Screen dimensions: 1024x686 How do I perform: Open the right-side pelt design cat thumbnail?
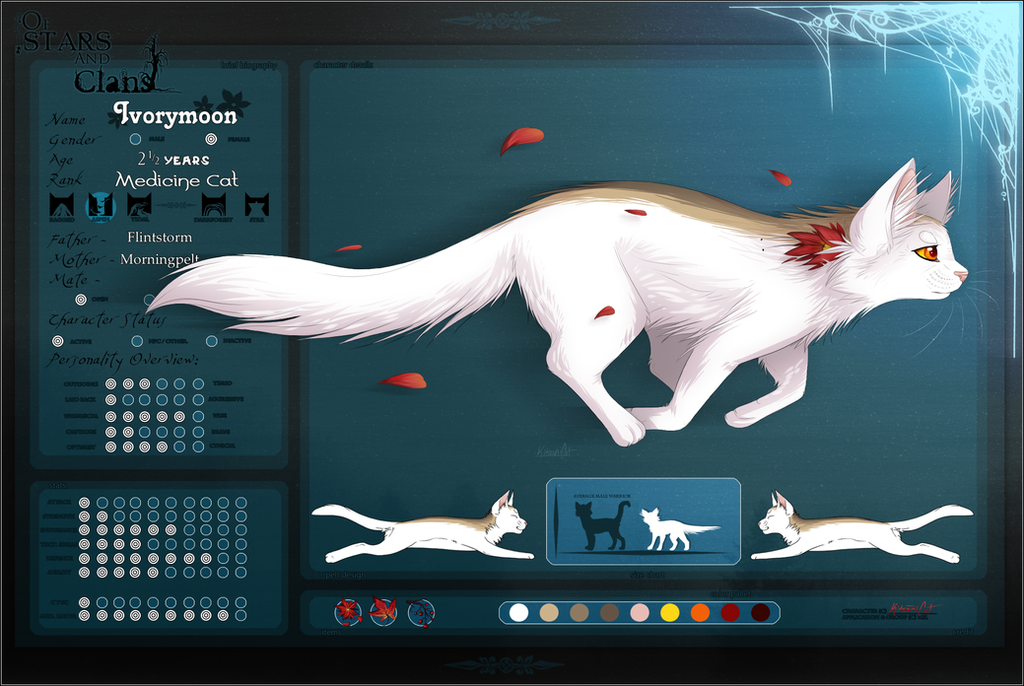[x=862, y=528]
